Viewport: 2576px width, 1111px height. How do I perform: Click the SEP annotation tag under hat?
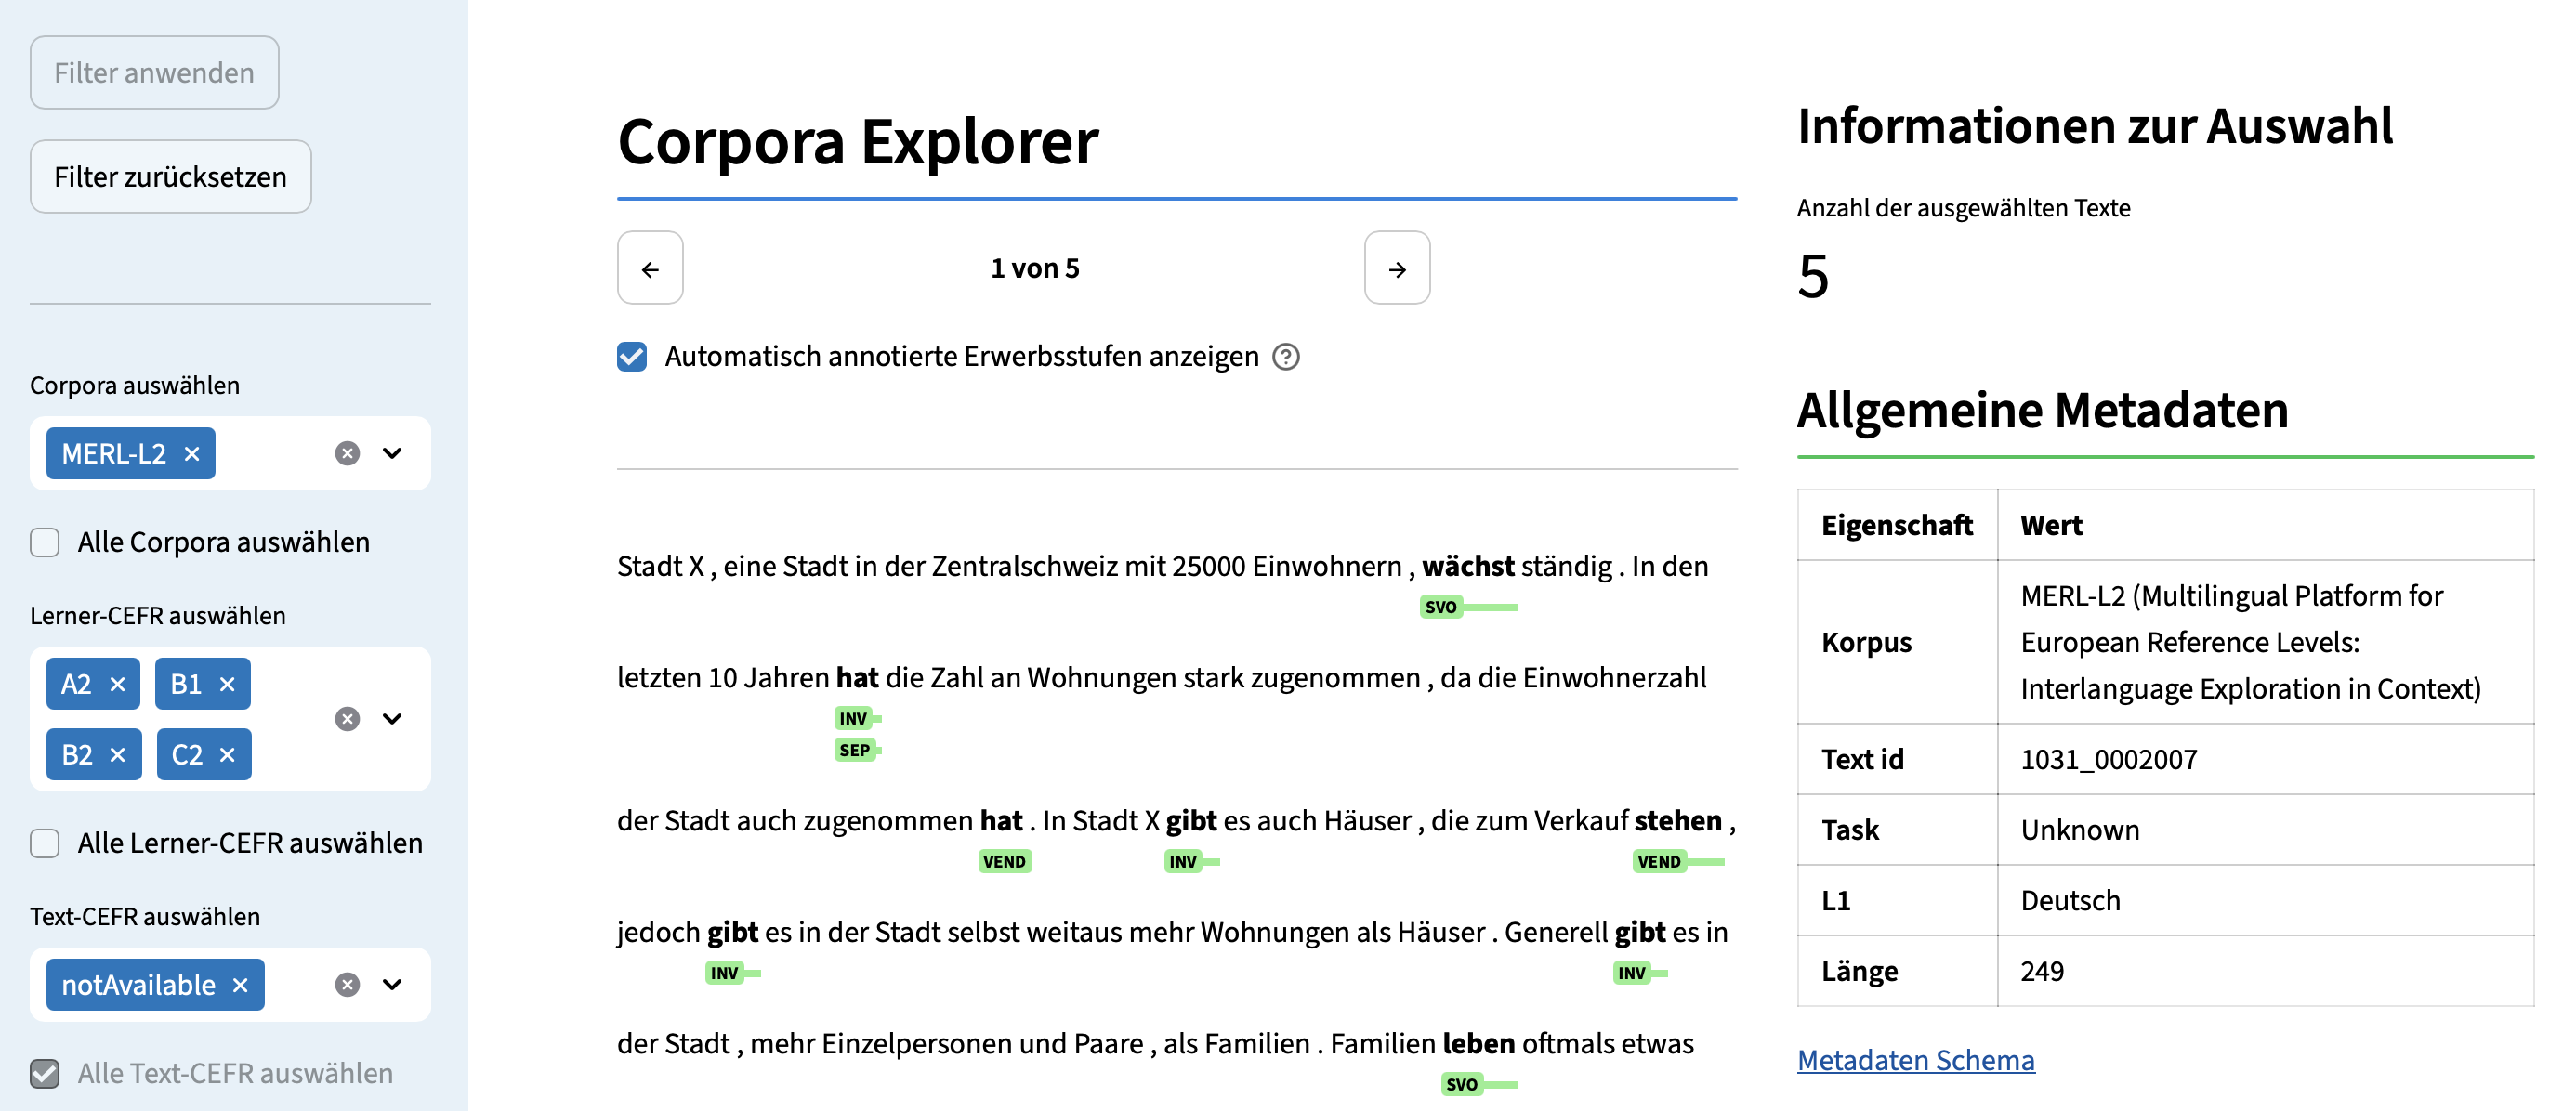coord(854,750)
